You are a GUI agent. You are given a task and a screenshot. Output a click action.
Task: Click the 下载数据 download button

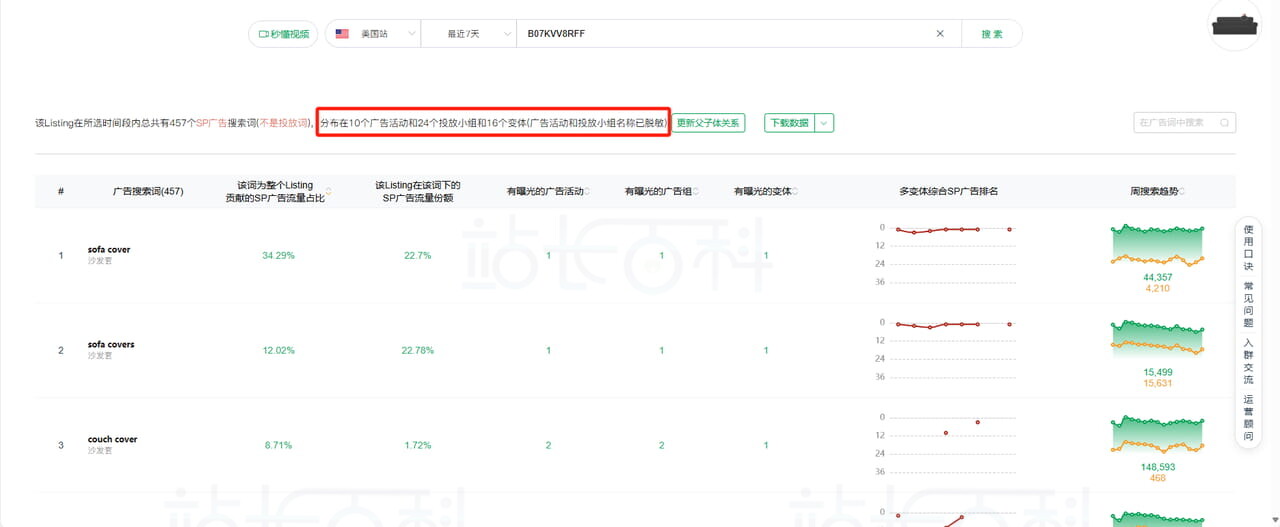click(789, 123)
